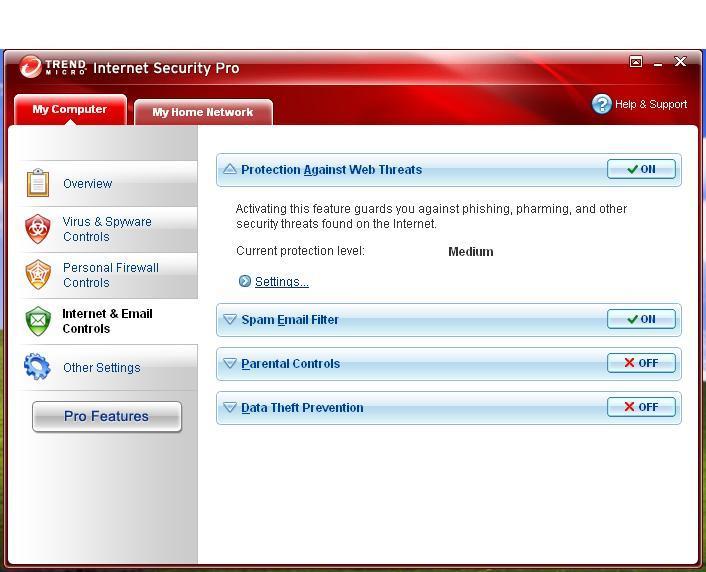Expand the Parental Controls triangle

coord(230,363)
